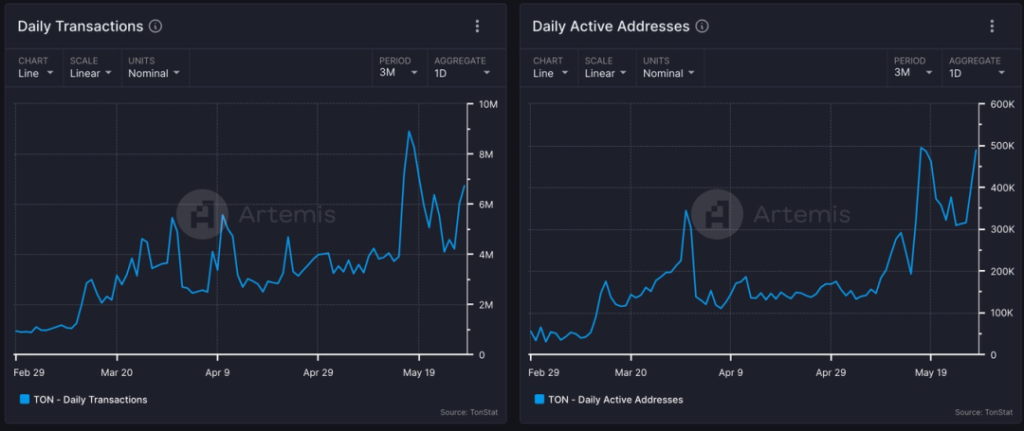Open three-dot menu on Daily Transactions panel
The height and width of the screenshot is (431, 1024).
[x=477, y=26]
